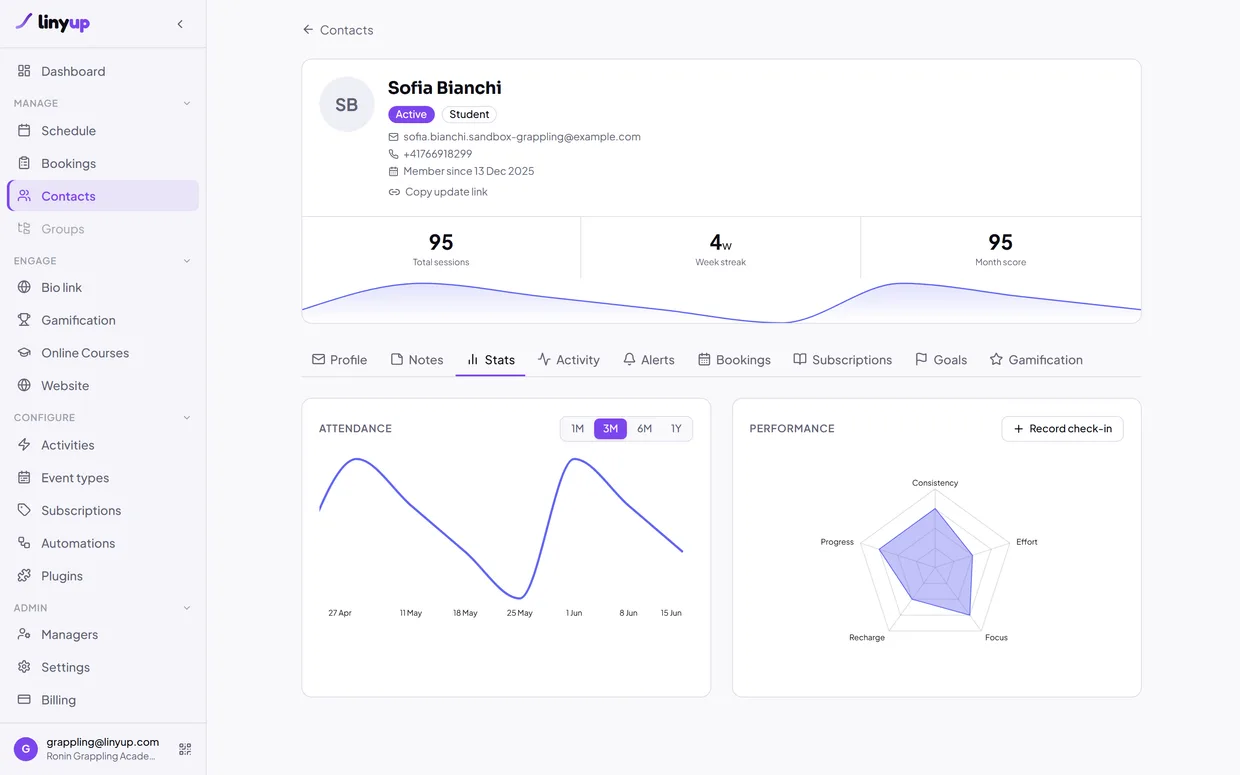Go back to Contacts via arrow link
Image resolution: width=1240 pixels, height=775 pixels.
(x=338, y=30)
